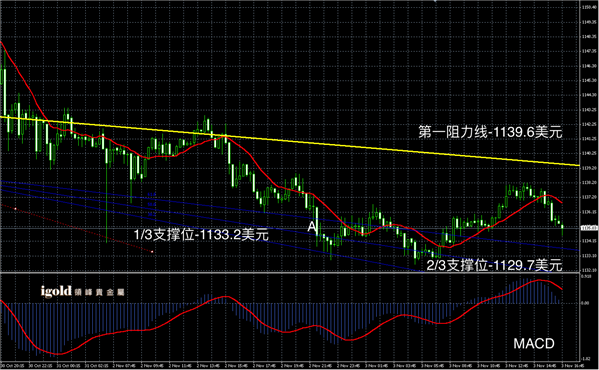Click the letter A marker on chart

tap(312, 227)
